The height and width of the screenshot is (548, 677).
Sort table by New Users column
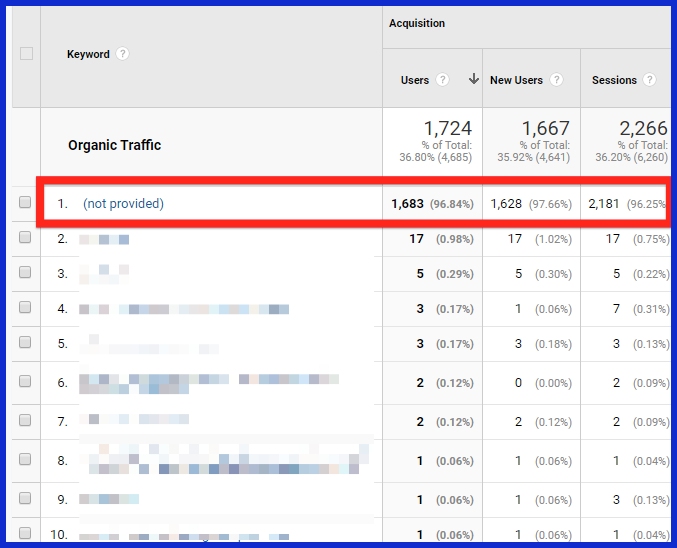click(516, 80)
